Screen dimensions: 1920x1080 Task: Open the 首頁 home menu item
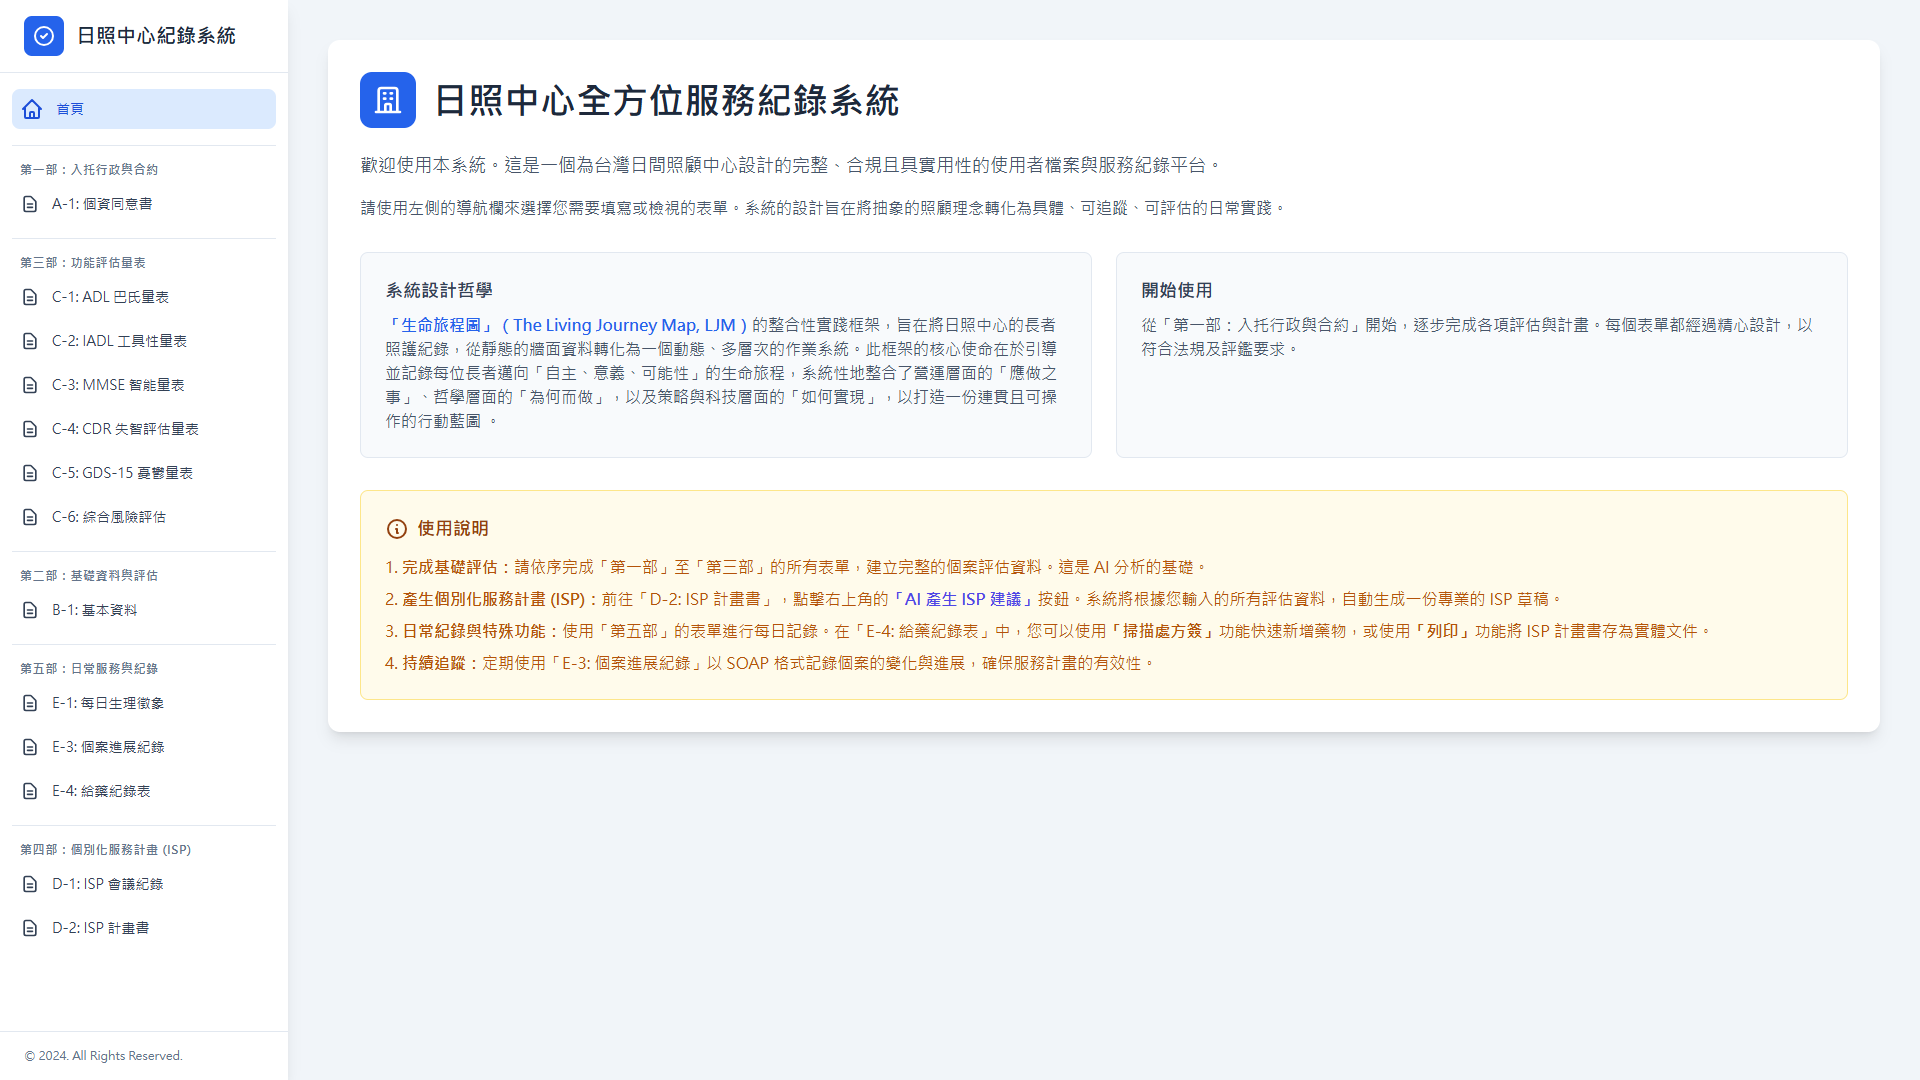[x=144, y=109]
